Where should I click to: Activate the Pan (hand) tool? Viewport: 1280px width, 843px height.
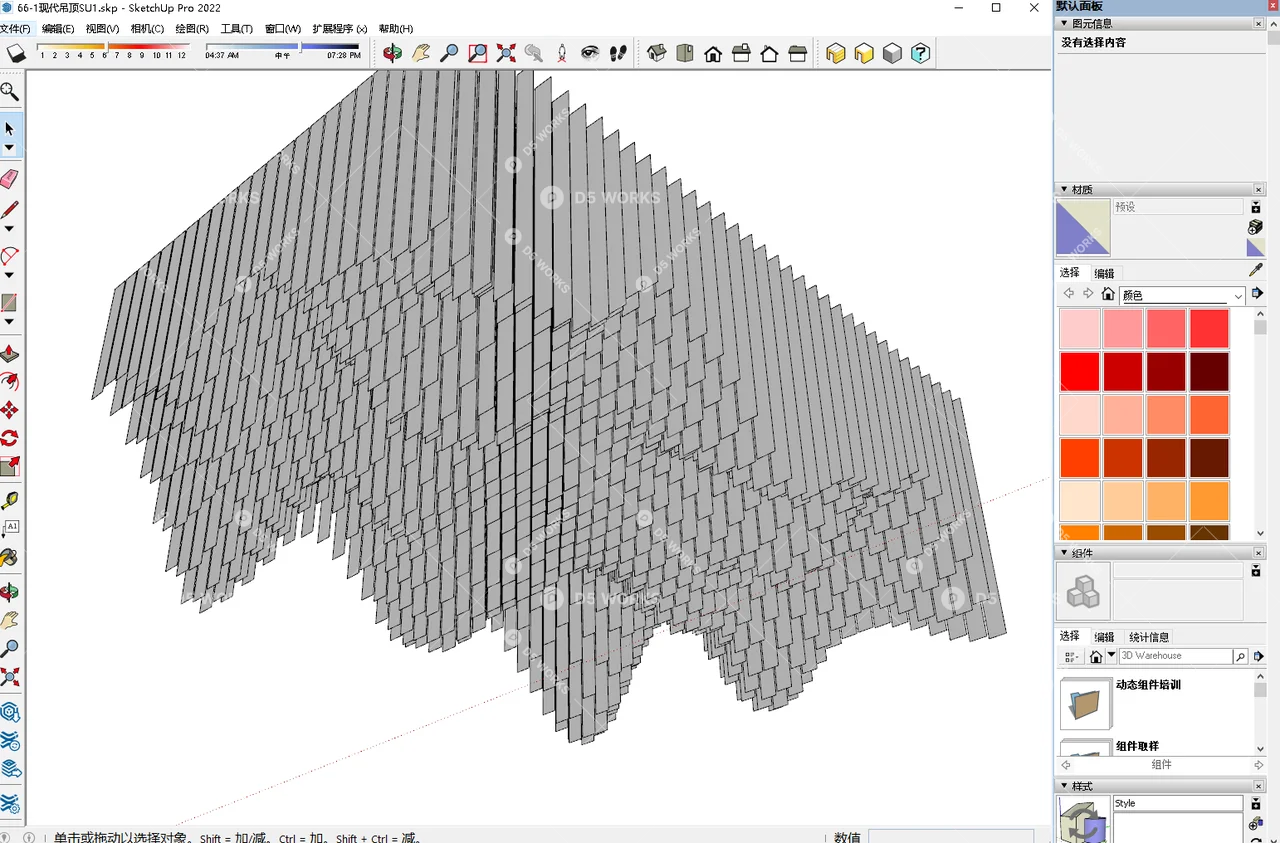(x=421, y=53)
